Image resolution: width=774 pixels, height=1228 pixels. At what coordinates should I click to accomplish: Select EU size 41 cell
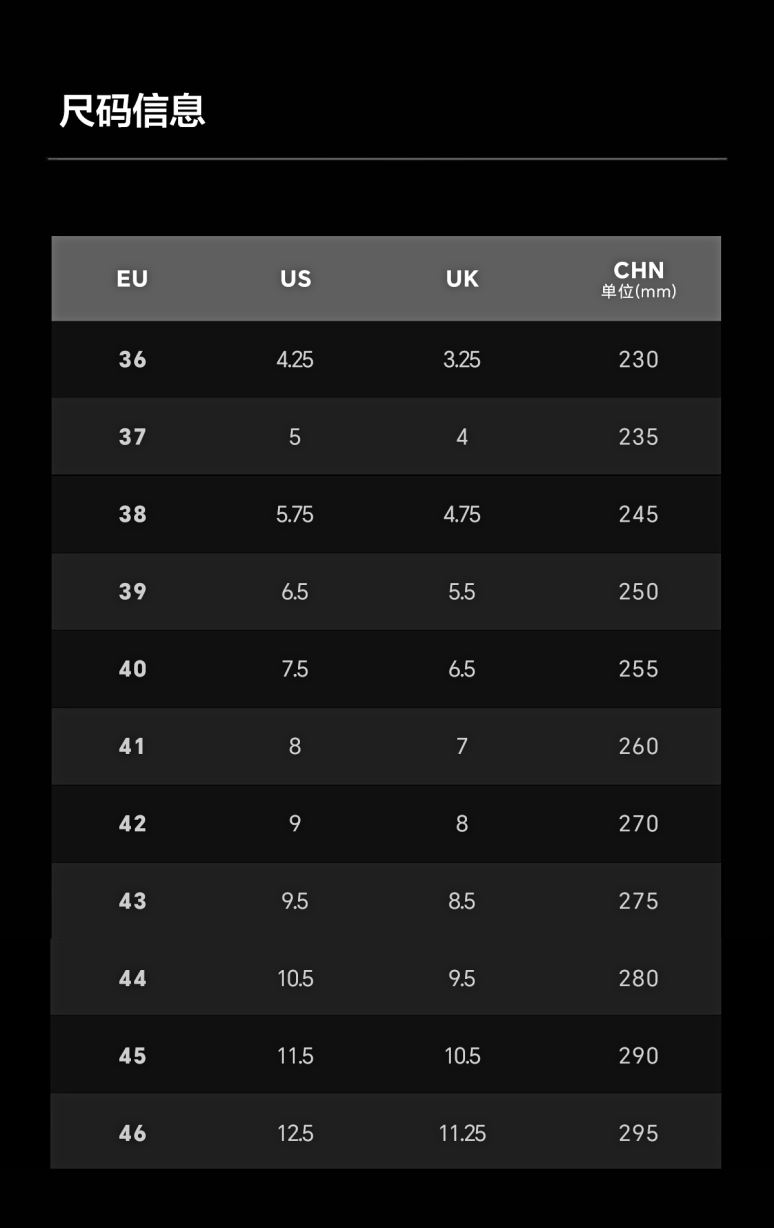[132, 746]
